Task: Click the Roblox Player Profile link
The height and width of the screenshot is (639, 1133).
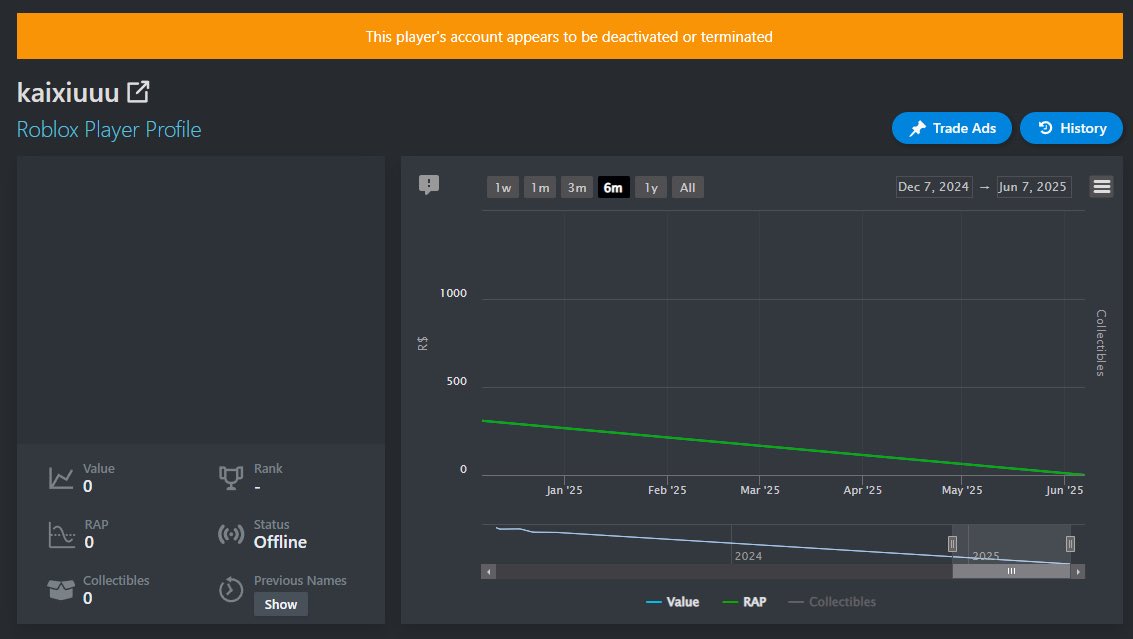Action: pyautogui.click(x=109, y=129)
